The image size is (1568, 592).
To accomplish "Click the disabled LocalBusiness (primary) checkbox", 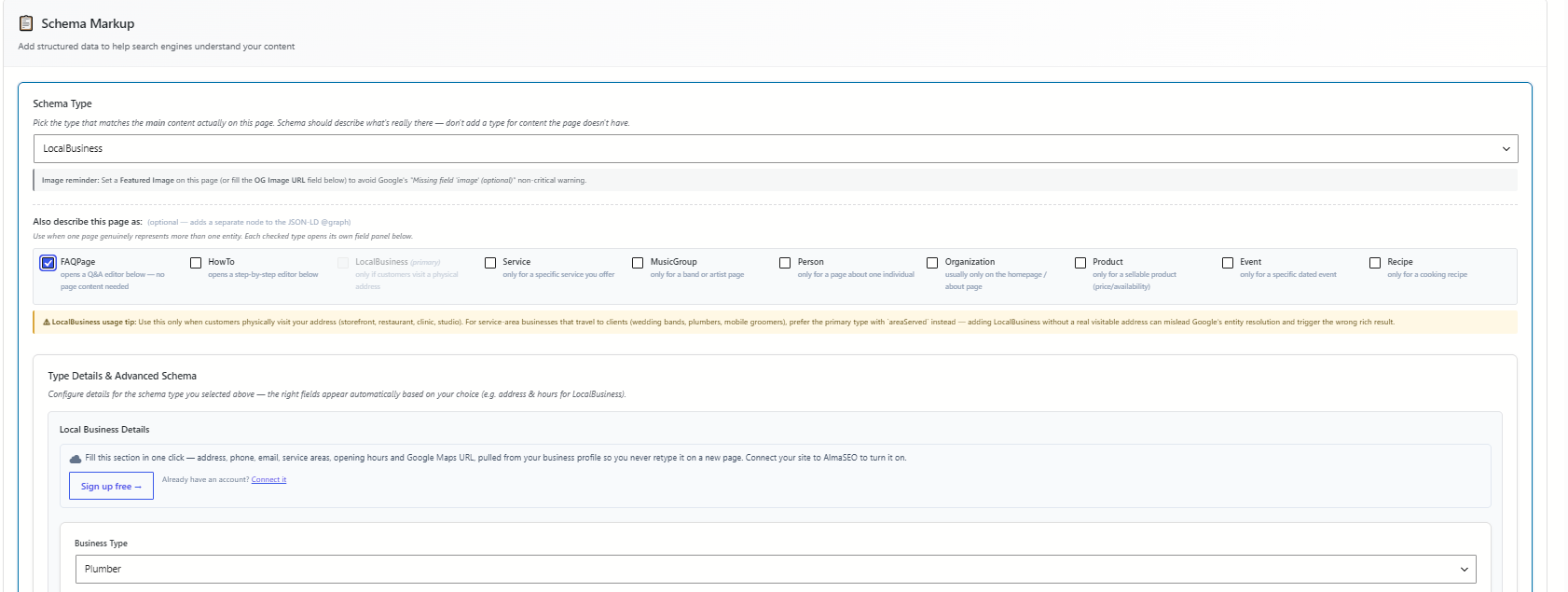I will tap(344, 263).
